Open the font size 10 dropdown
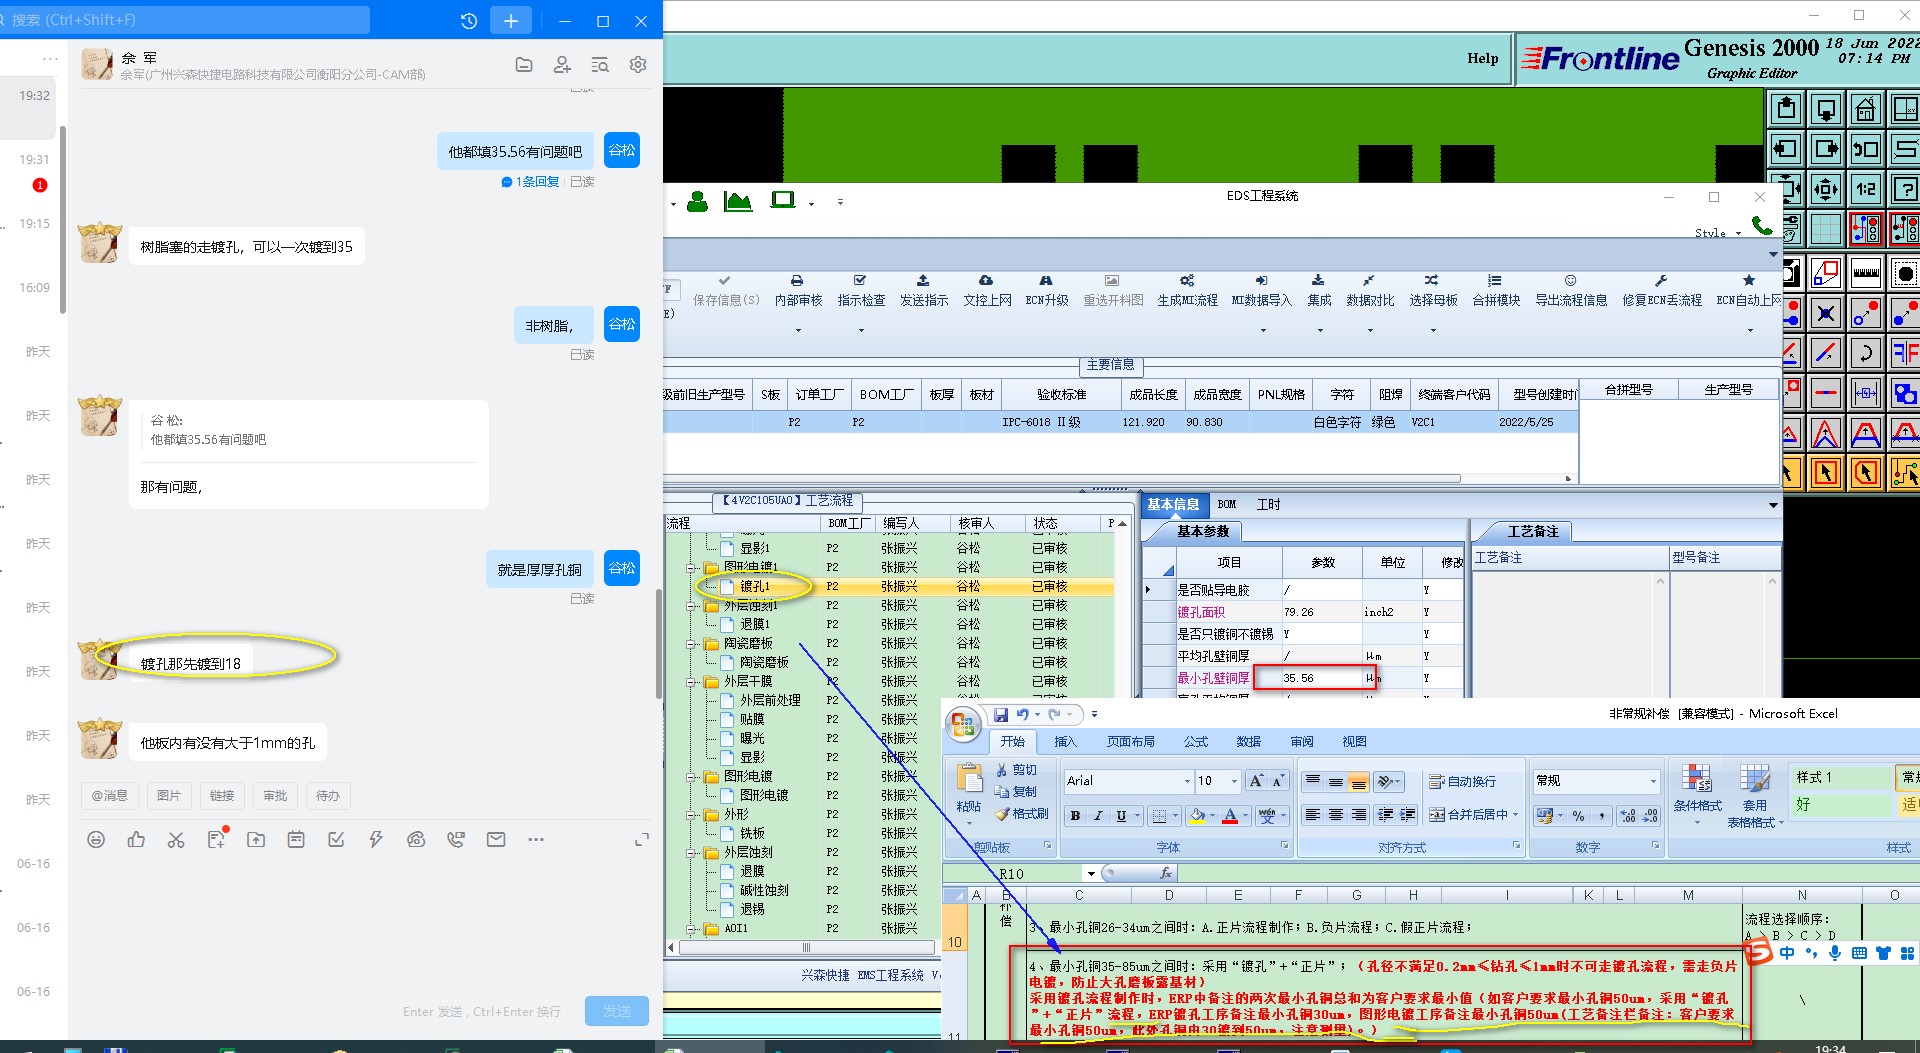The image size is (1920, 1053). (1234, 781)
